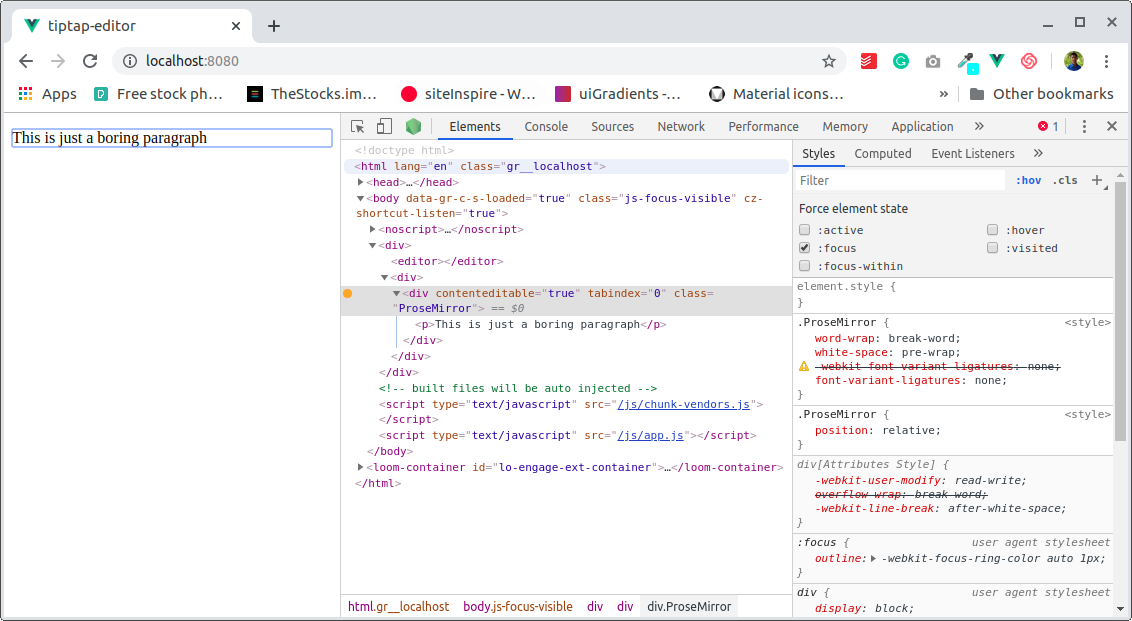Image resolution: width=1132 pixels, height=621 pixels.
Task: Open the Vue devtools extension icon
Action: pos(997,61)
